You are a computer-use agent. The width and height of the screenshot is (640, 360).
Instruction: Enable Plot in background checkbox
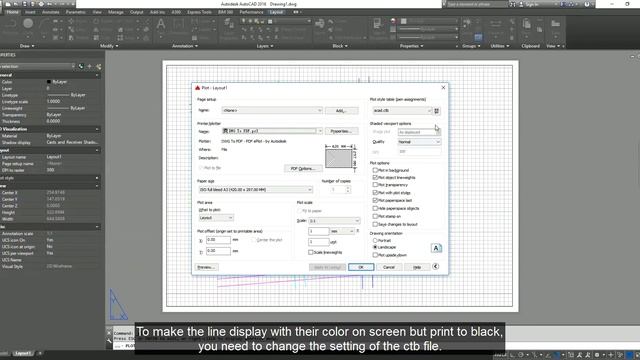pyautogui.click(x=375, y=170)
